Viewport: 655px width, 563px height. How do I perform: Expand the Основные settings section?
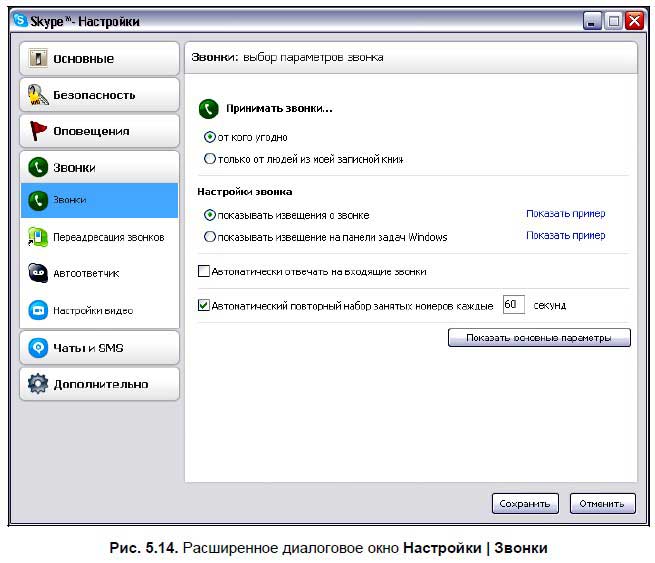click(99, 59)
